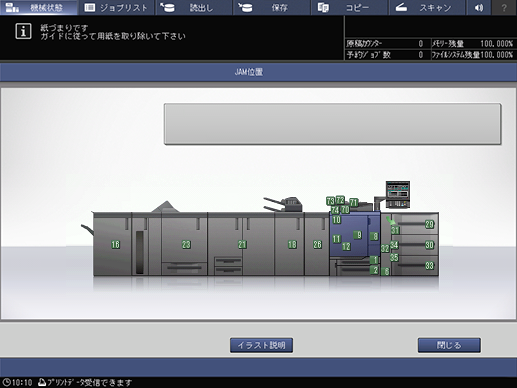The image size is (517, 388).
Task: Open the スキャン tab
Action: pos(427,7)
